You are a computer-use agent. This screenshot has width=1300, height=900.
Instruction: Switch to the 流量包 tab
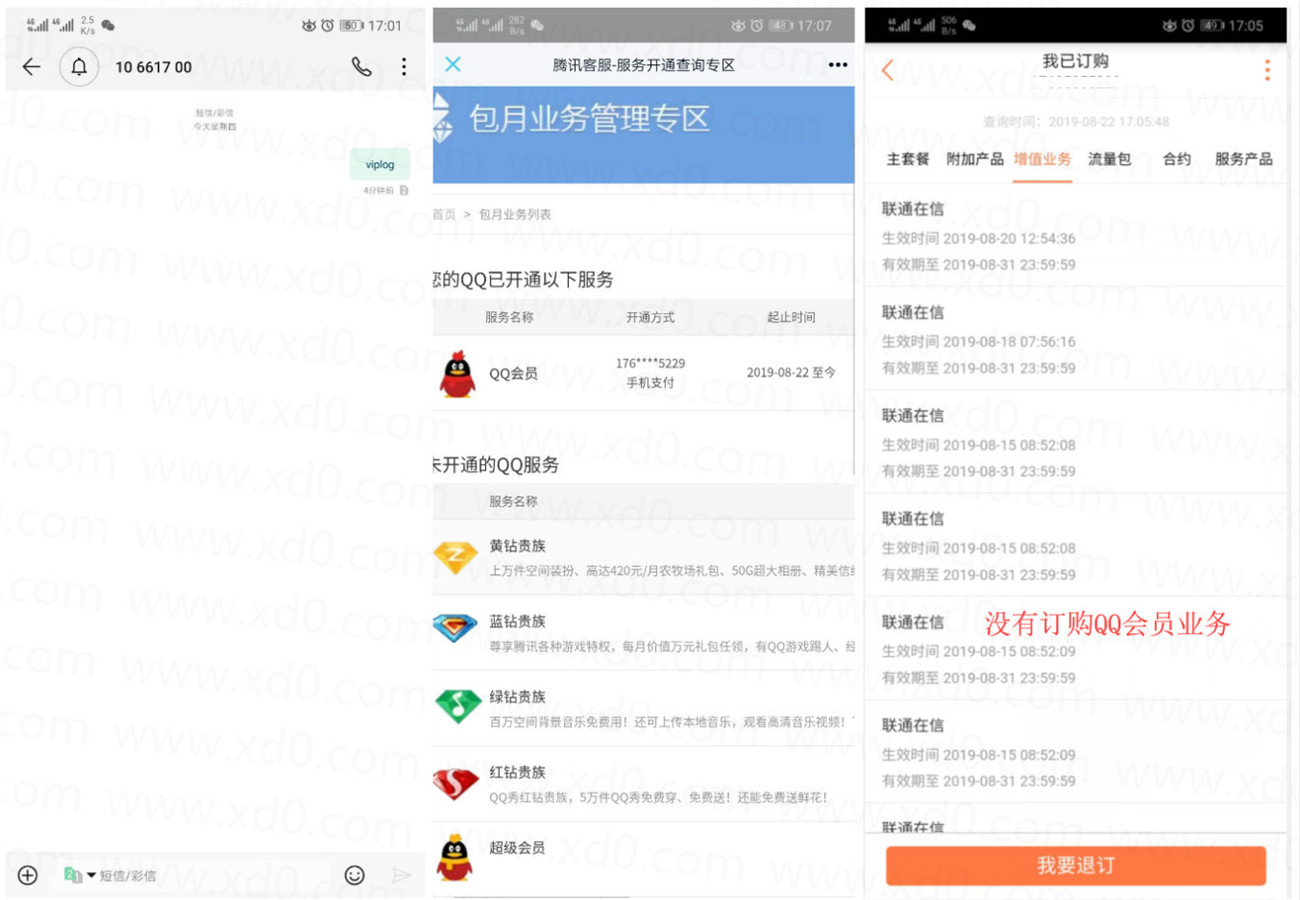coord(1109,159)
